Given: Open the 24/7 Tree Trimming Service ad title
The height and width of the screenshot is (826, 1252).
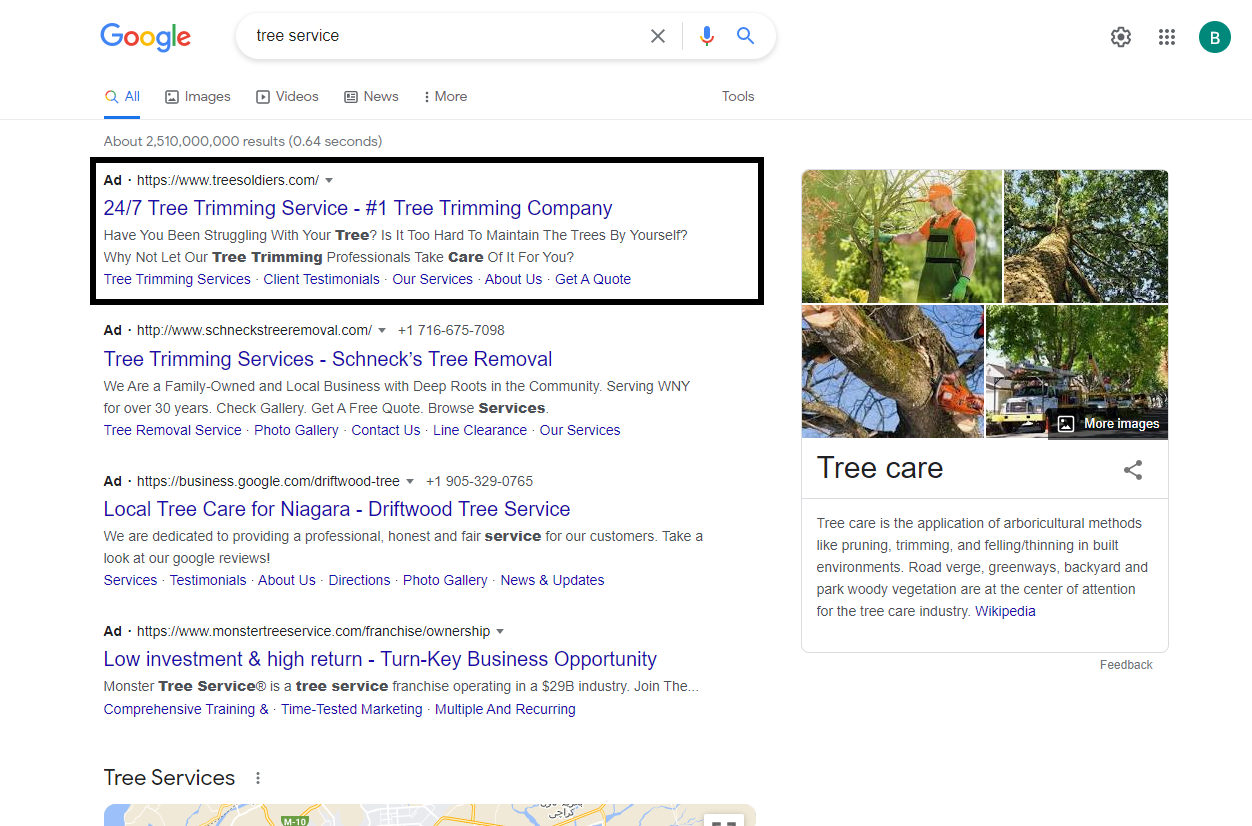Looking at the screenshot, I should (358, 208).
